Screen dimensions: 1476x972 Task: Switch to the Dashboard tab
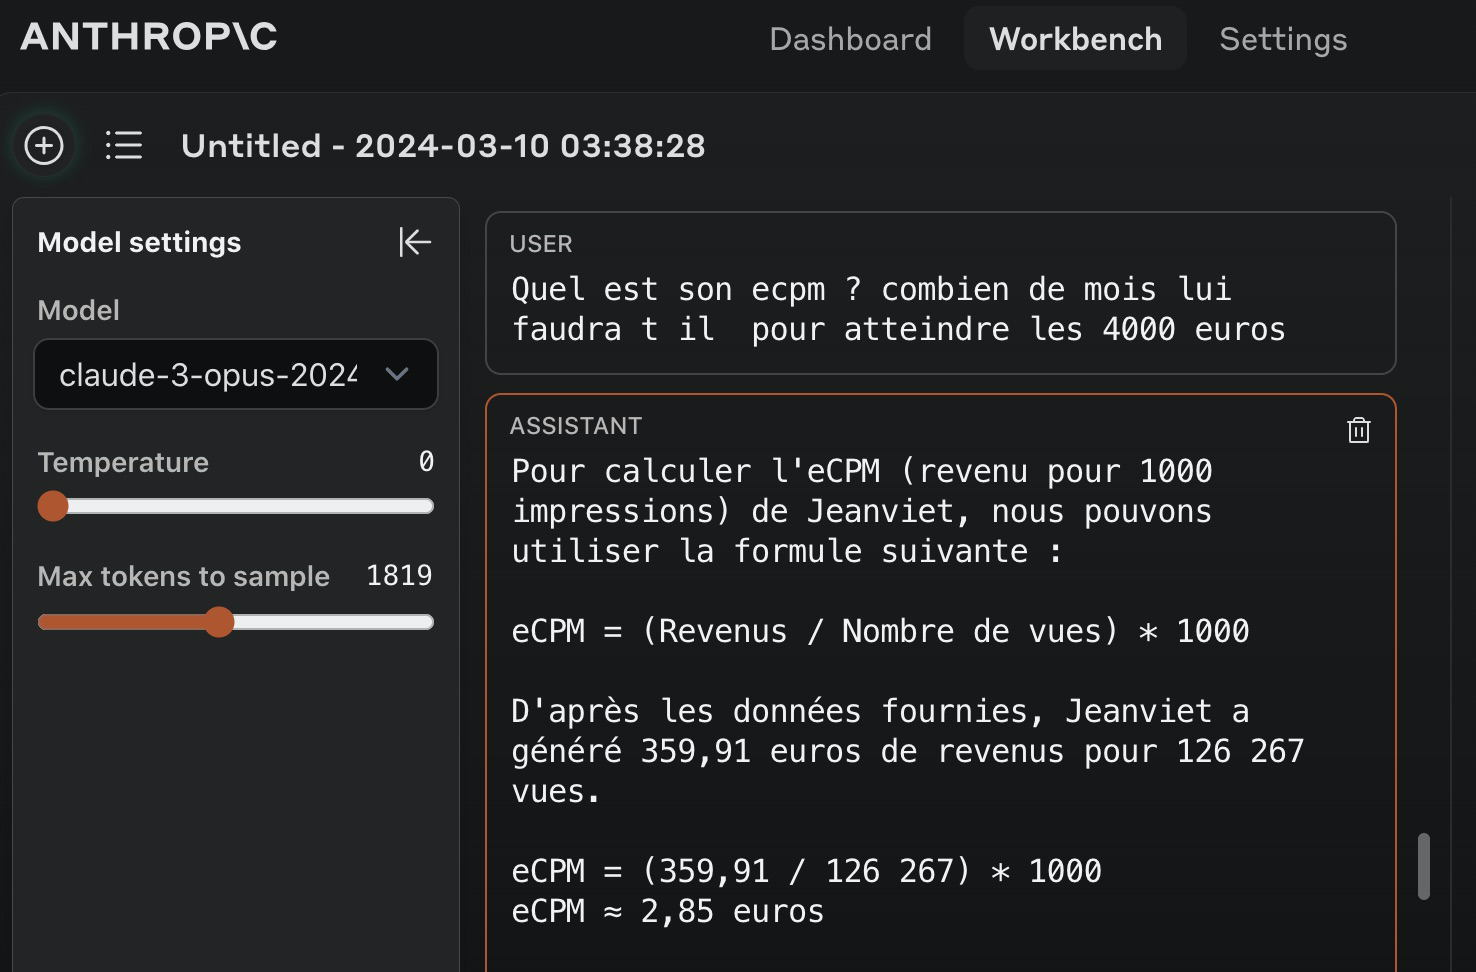(x=849, y=39)
